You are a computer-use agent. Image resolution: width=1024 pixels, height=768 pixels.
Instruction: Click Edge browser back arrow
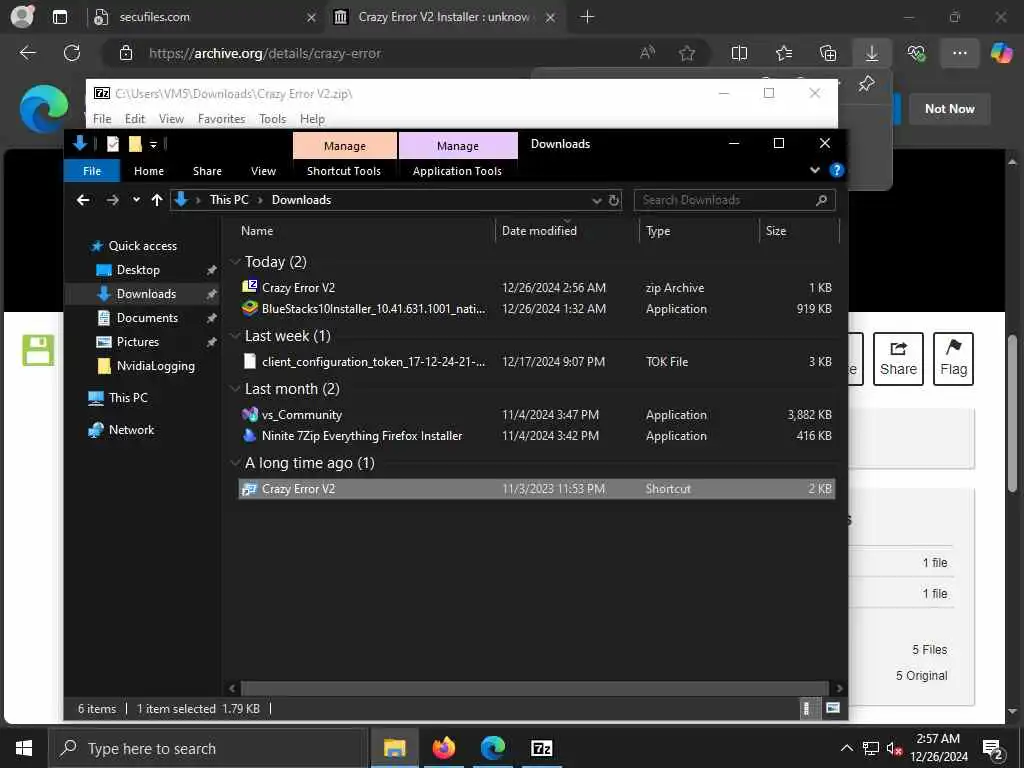coord(27,53)
